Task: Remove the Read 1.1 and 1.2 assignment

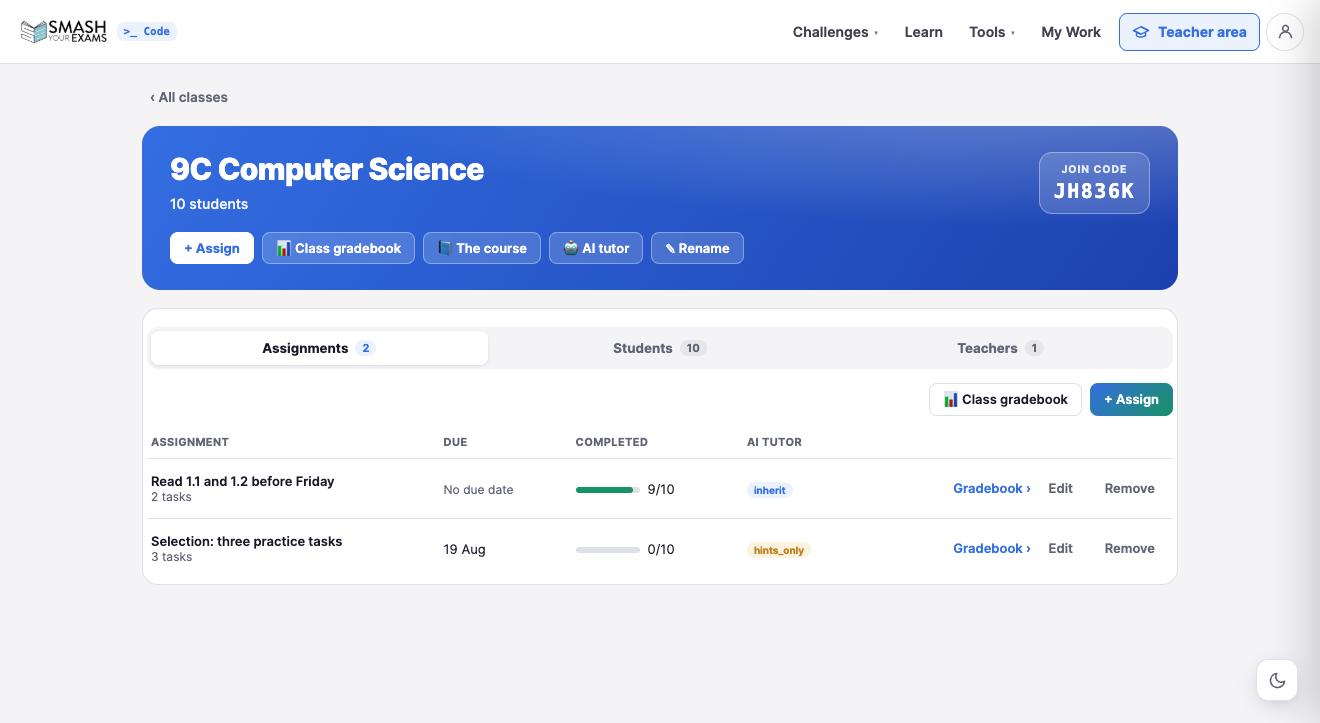Action: [1129, 488]
